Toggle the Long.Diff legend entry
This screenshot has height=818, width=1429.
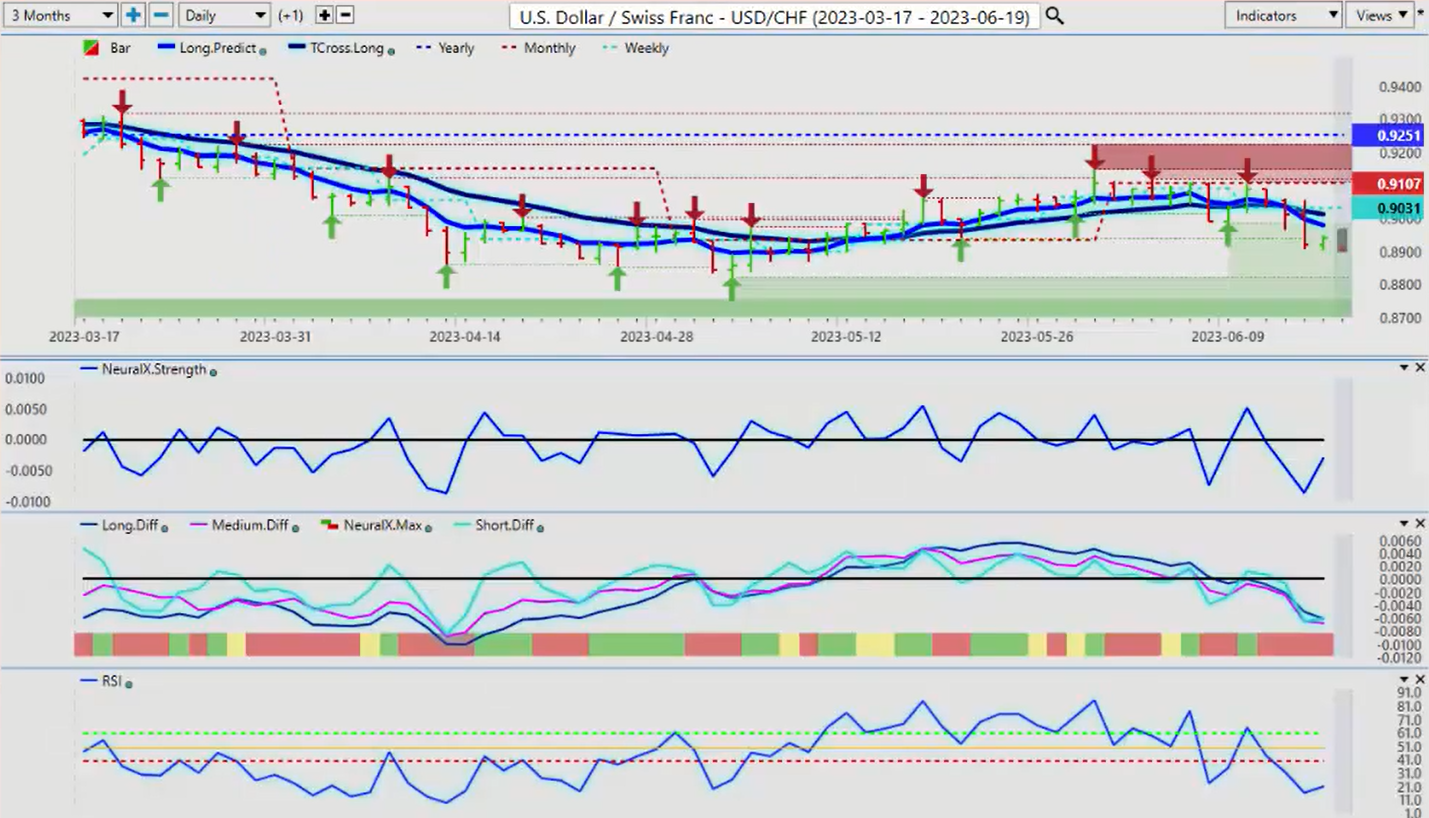pos(120,525)
